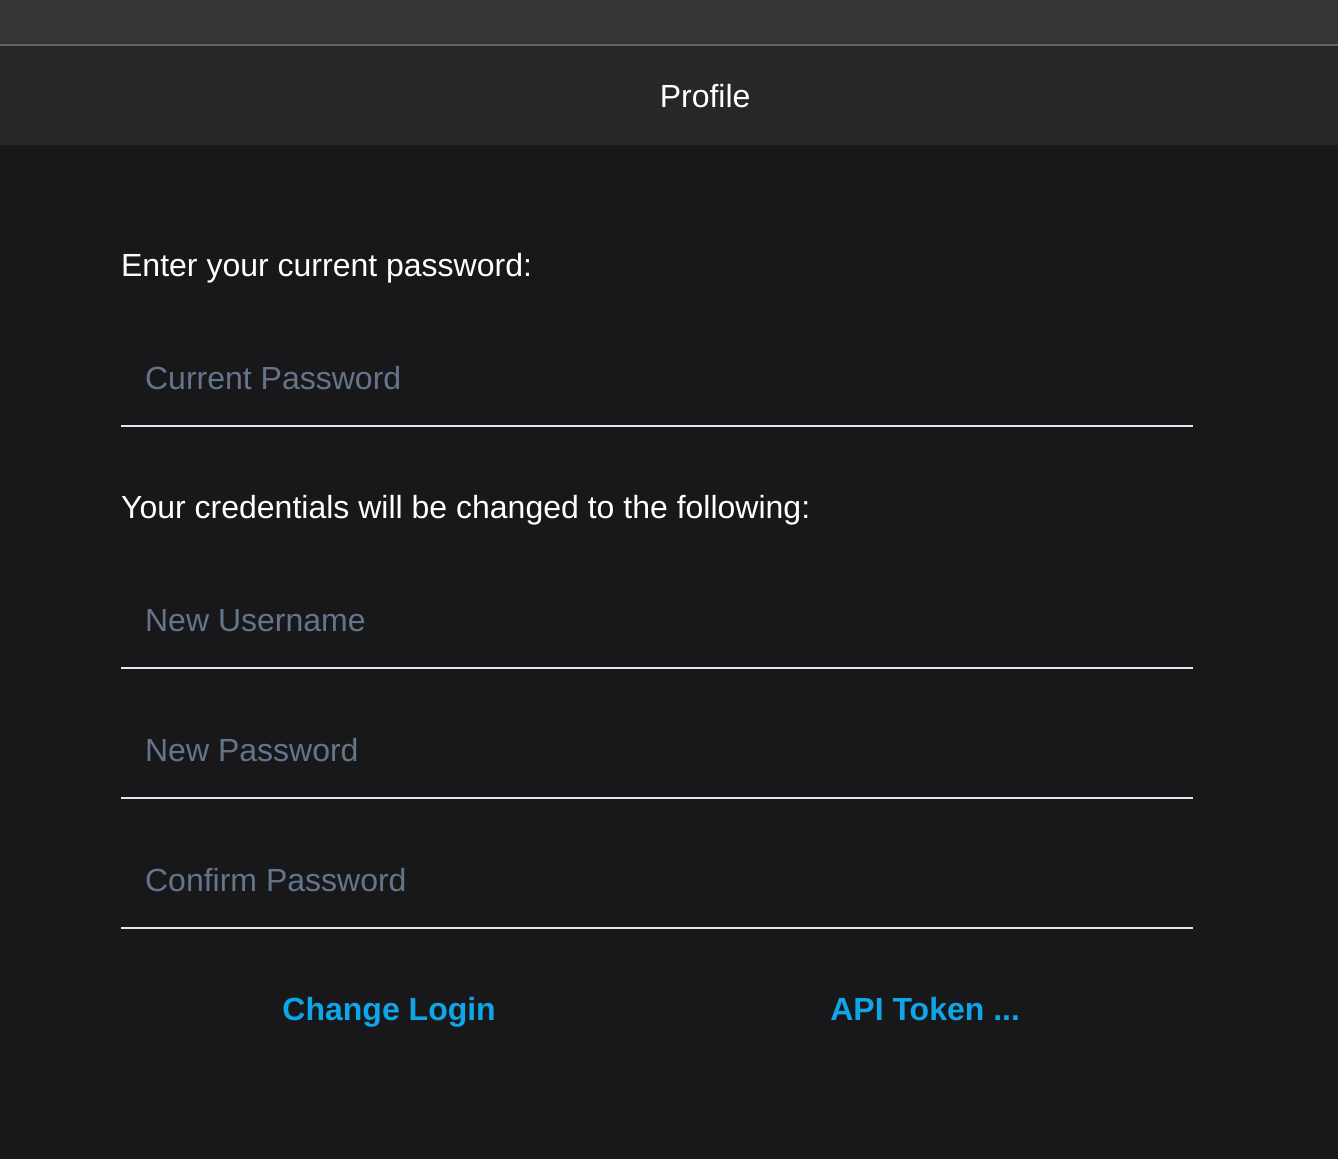Click into the Confirm Password field
The width and height of the screenshot is (1338, 1159).
(x=657, y=881)
